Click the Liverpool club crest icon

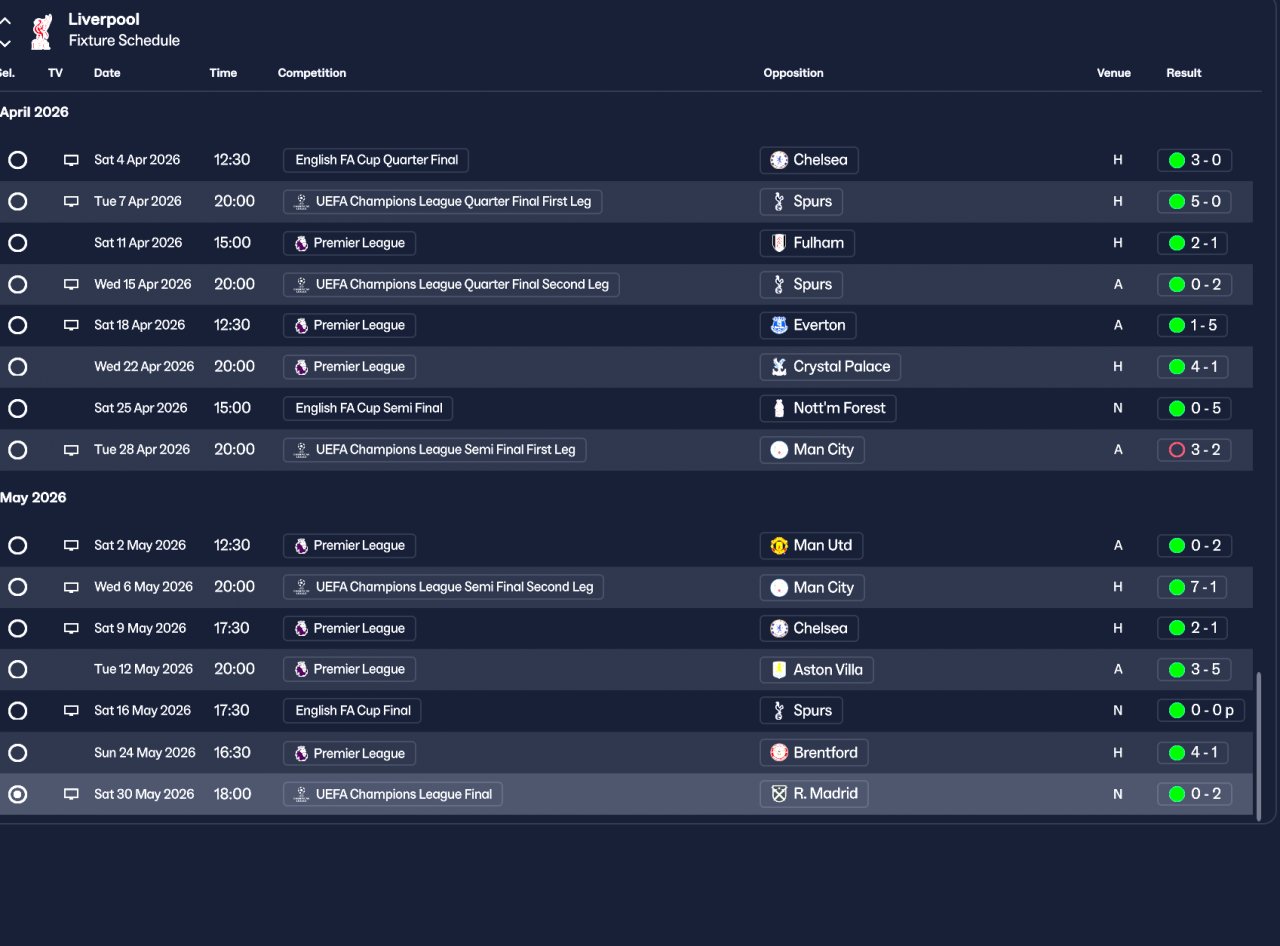click(x=41, y=31)
